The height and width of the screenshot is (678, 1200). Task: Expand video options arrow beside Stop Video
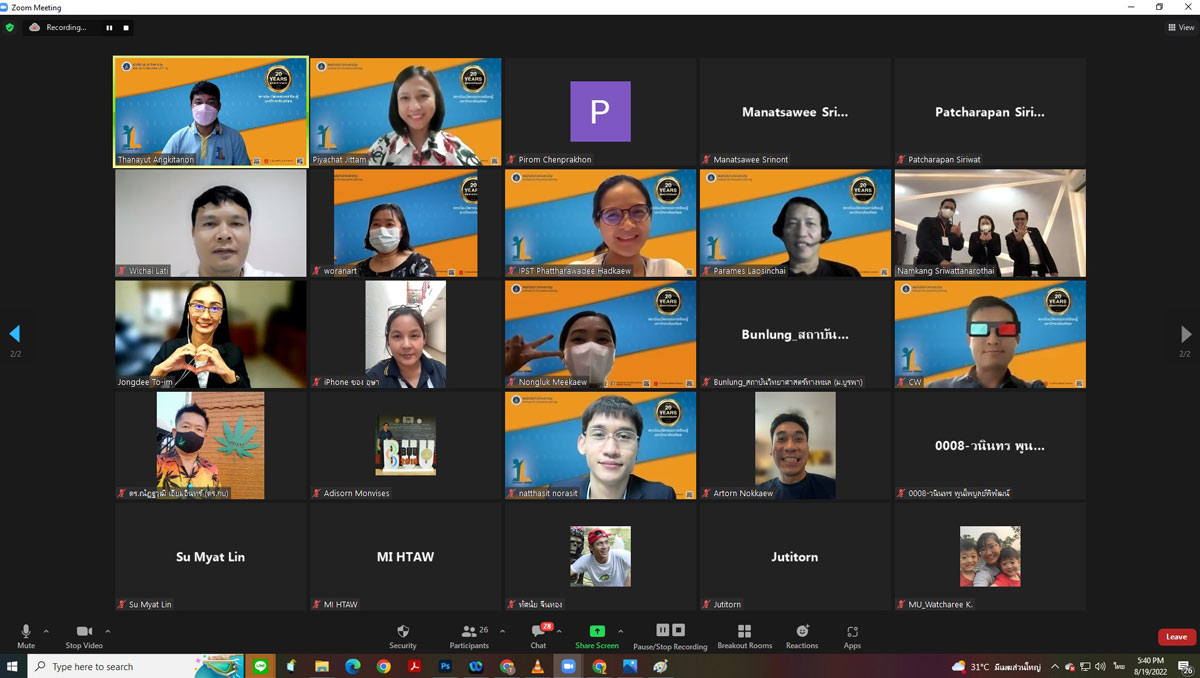tap(108, 631)
